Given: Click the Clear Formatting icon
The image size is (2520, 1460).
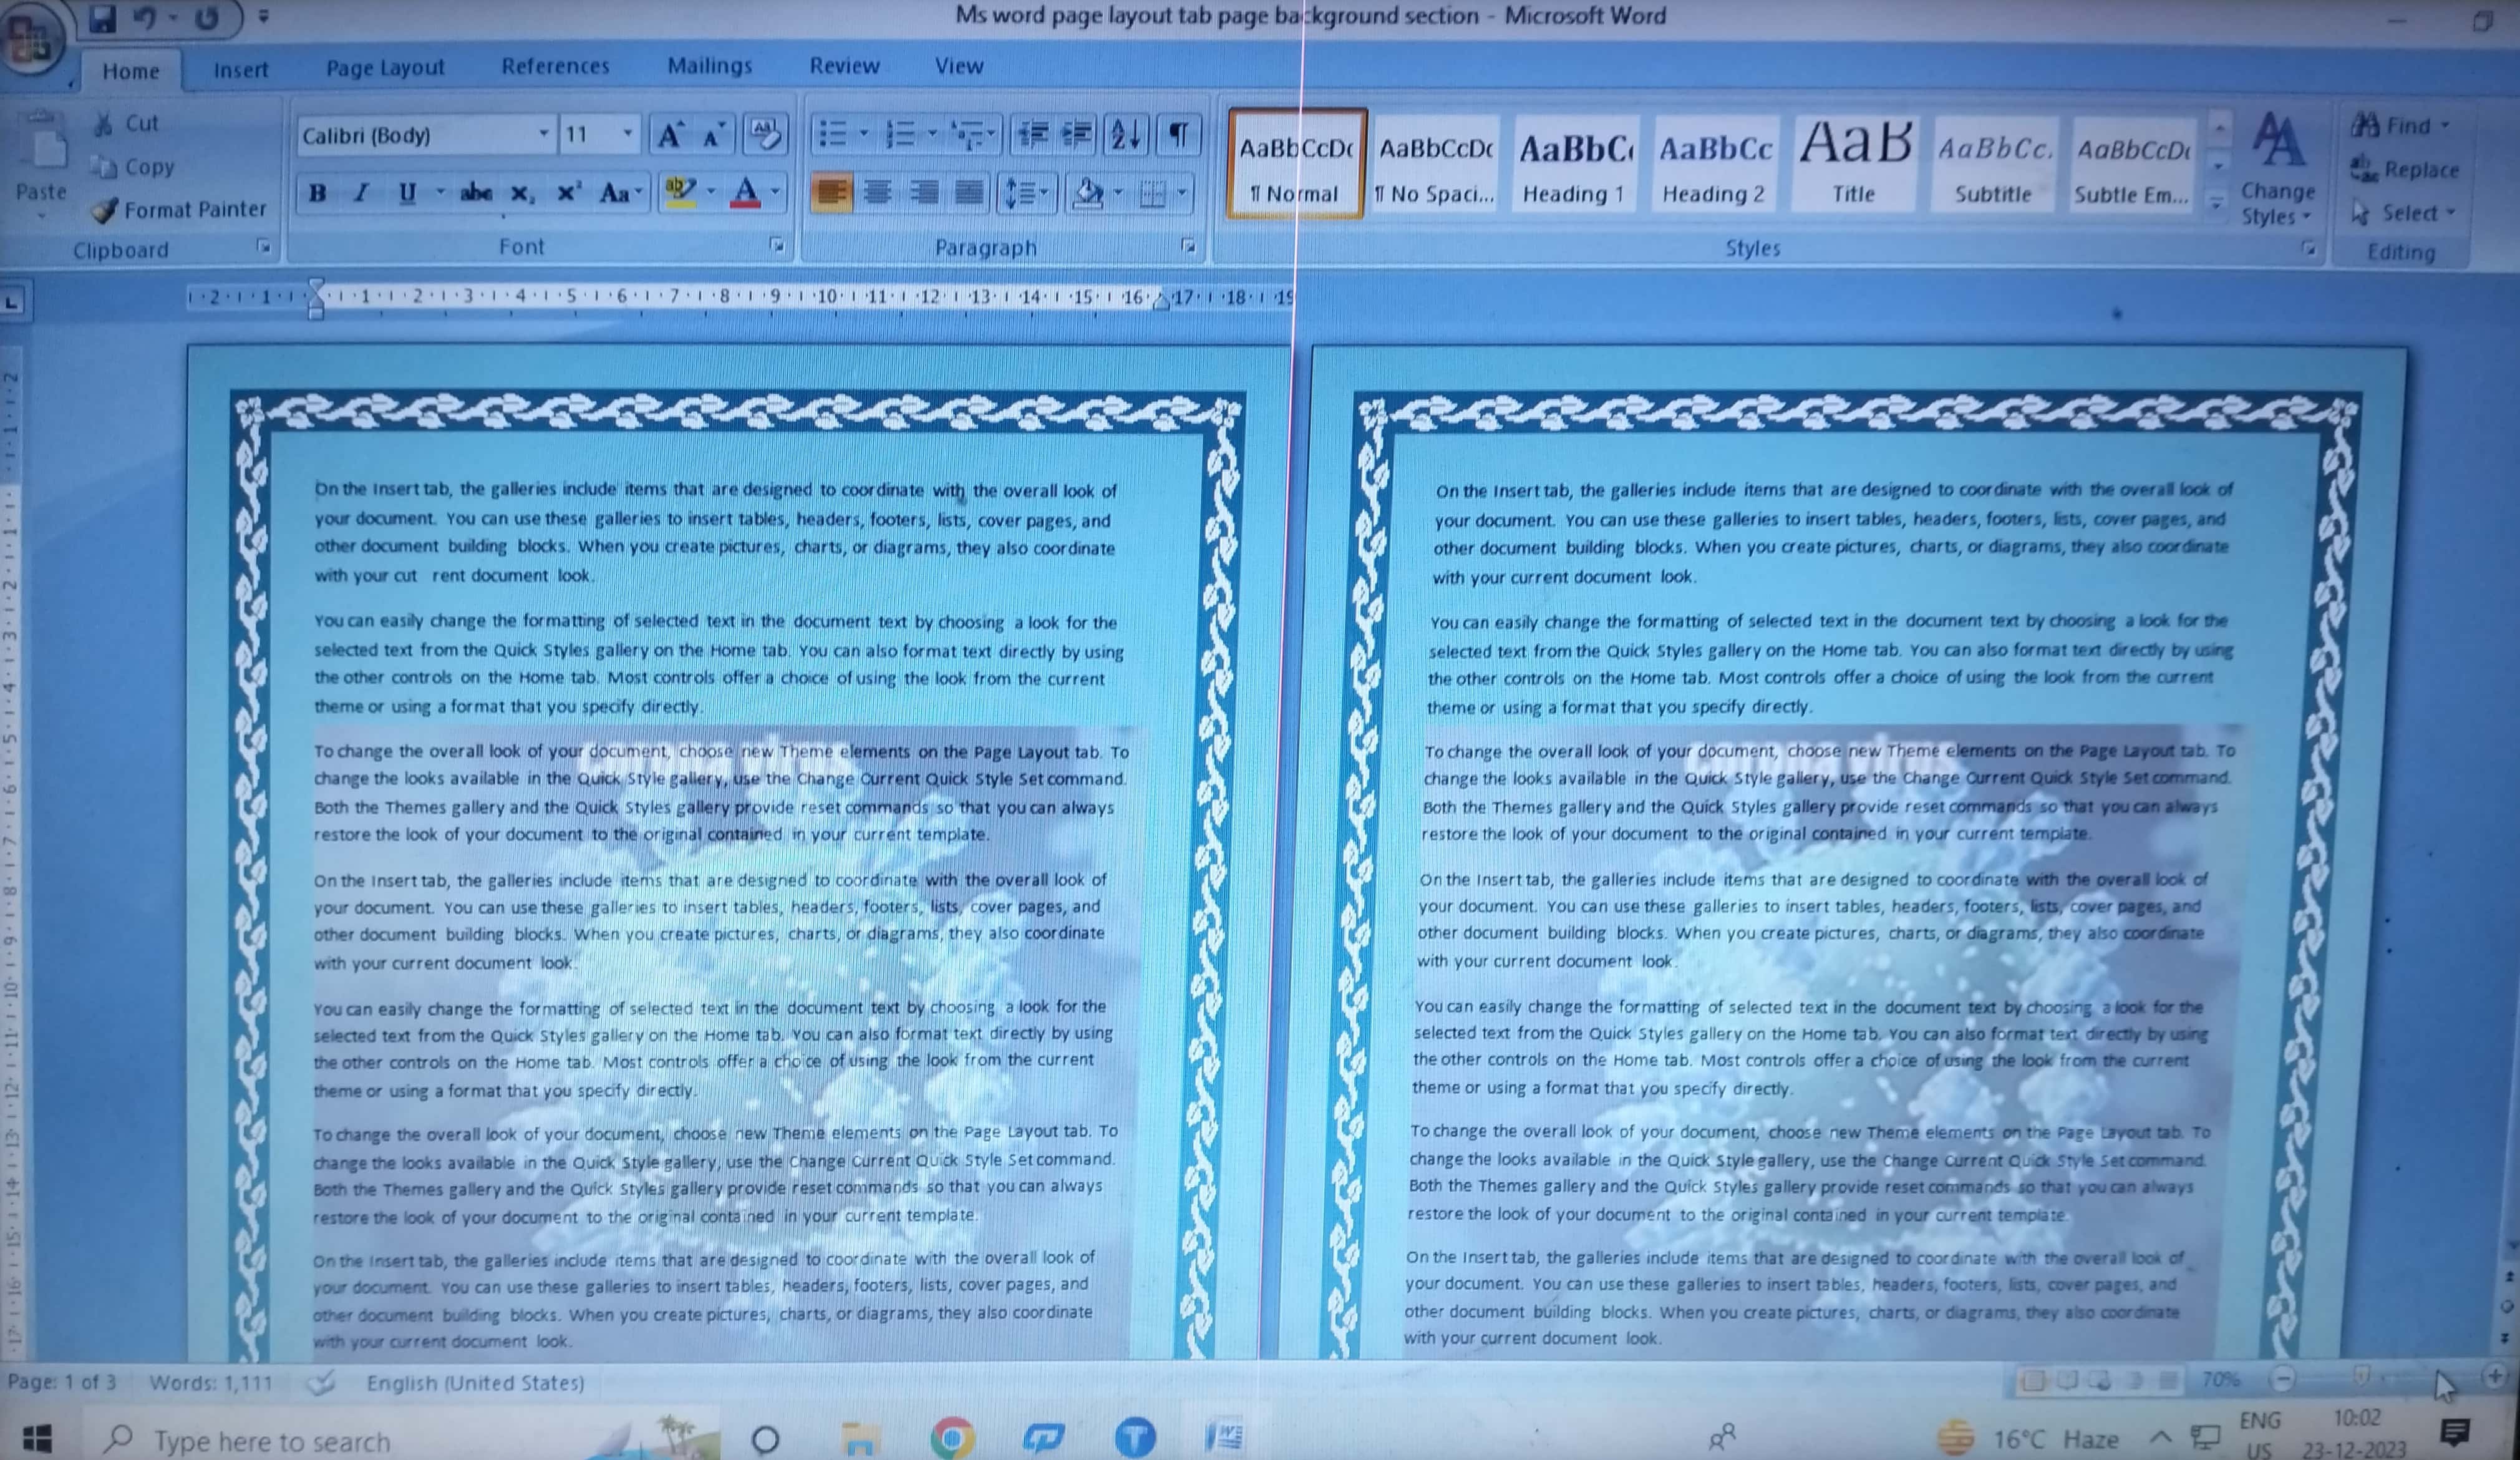Looking at the screenshot, I should [765, 134].
